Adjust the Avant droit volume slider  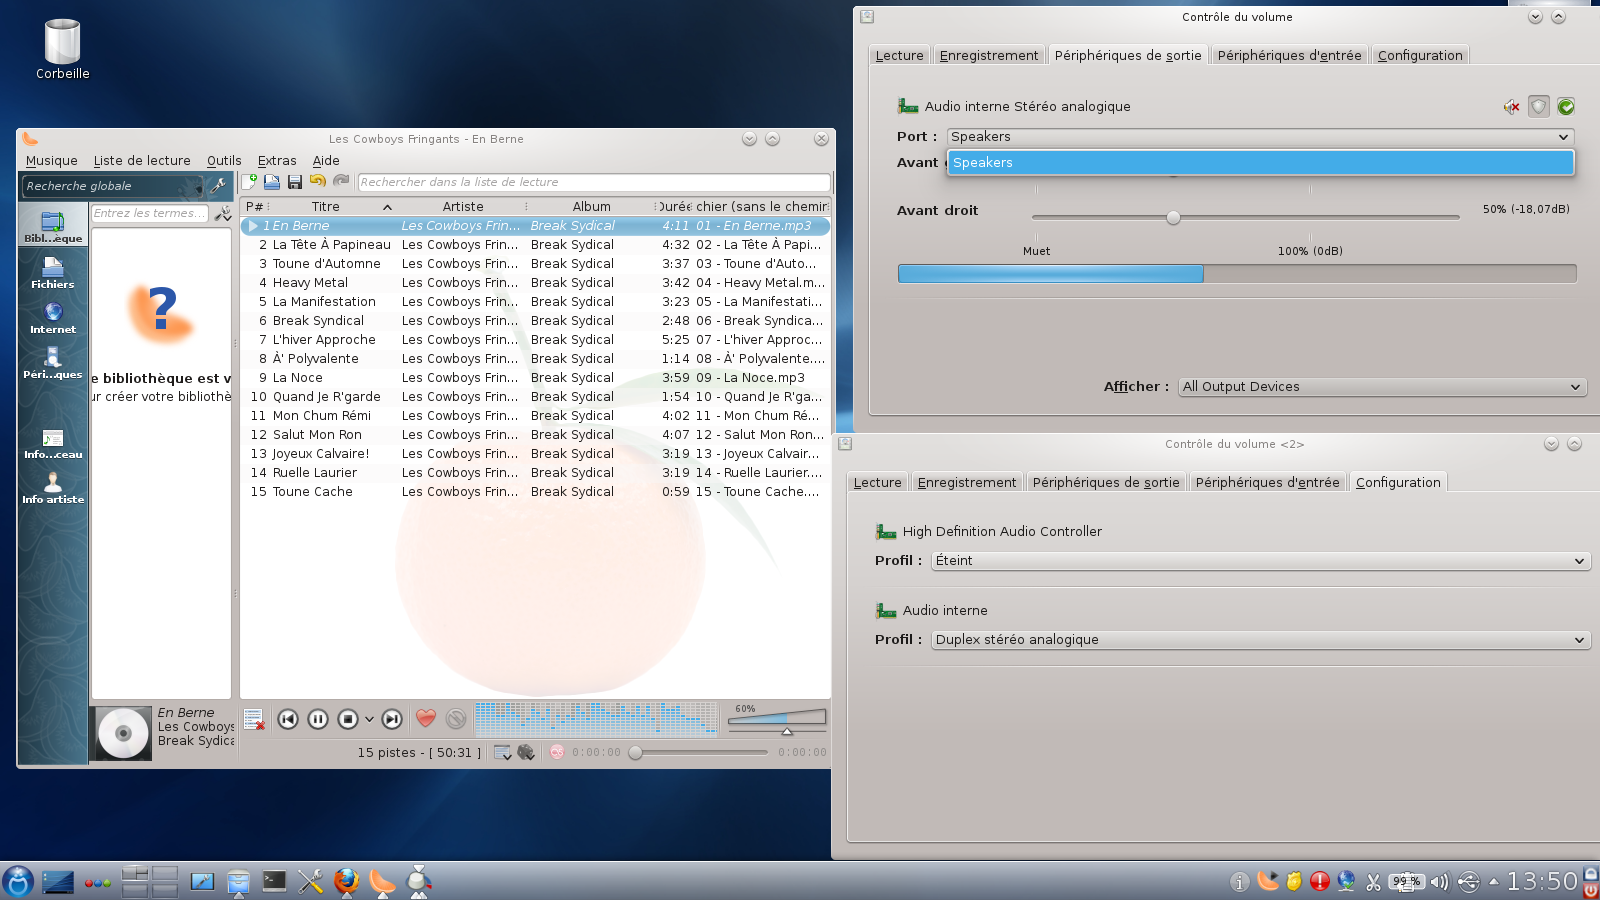point(1246,217)
